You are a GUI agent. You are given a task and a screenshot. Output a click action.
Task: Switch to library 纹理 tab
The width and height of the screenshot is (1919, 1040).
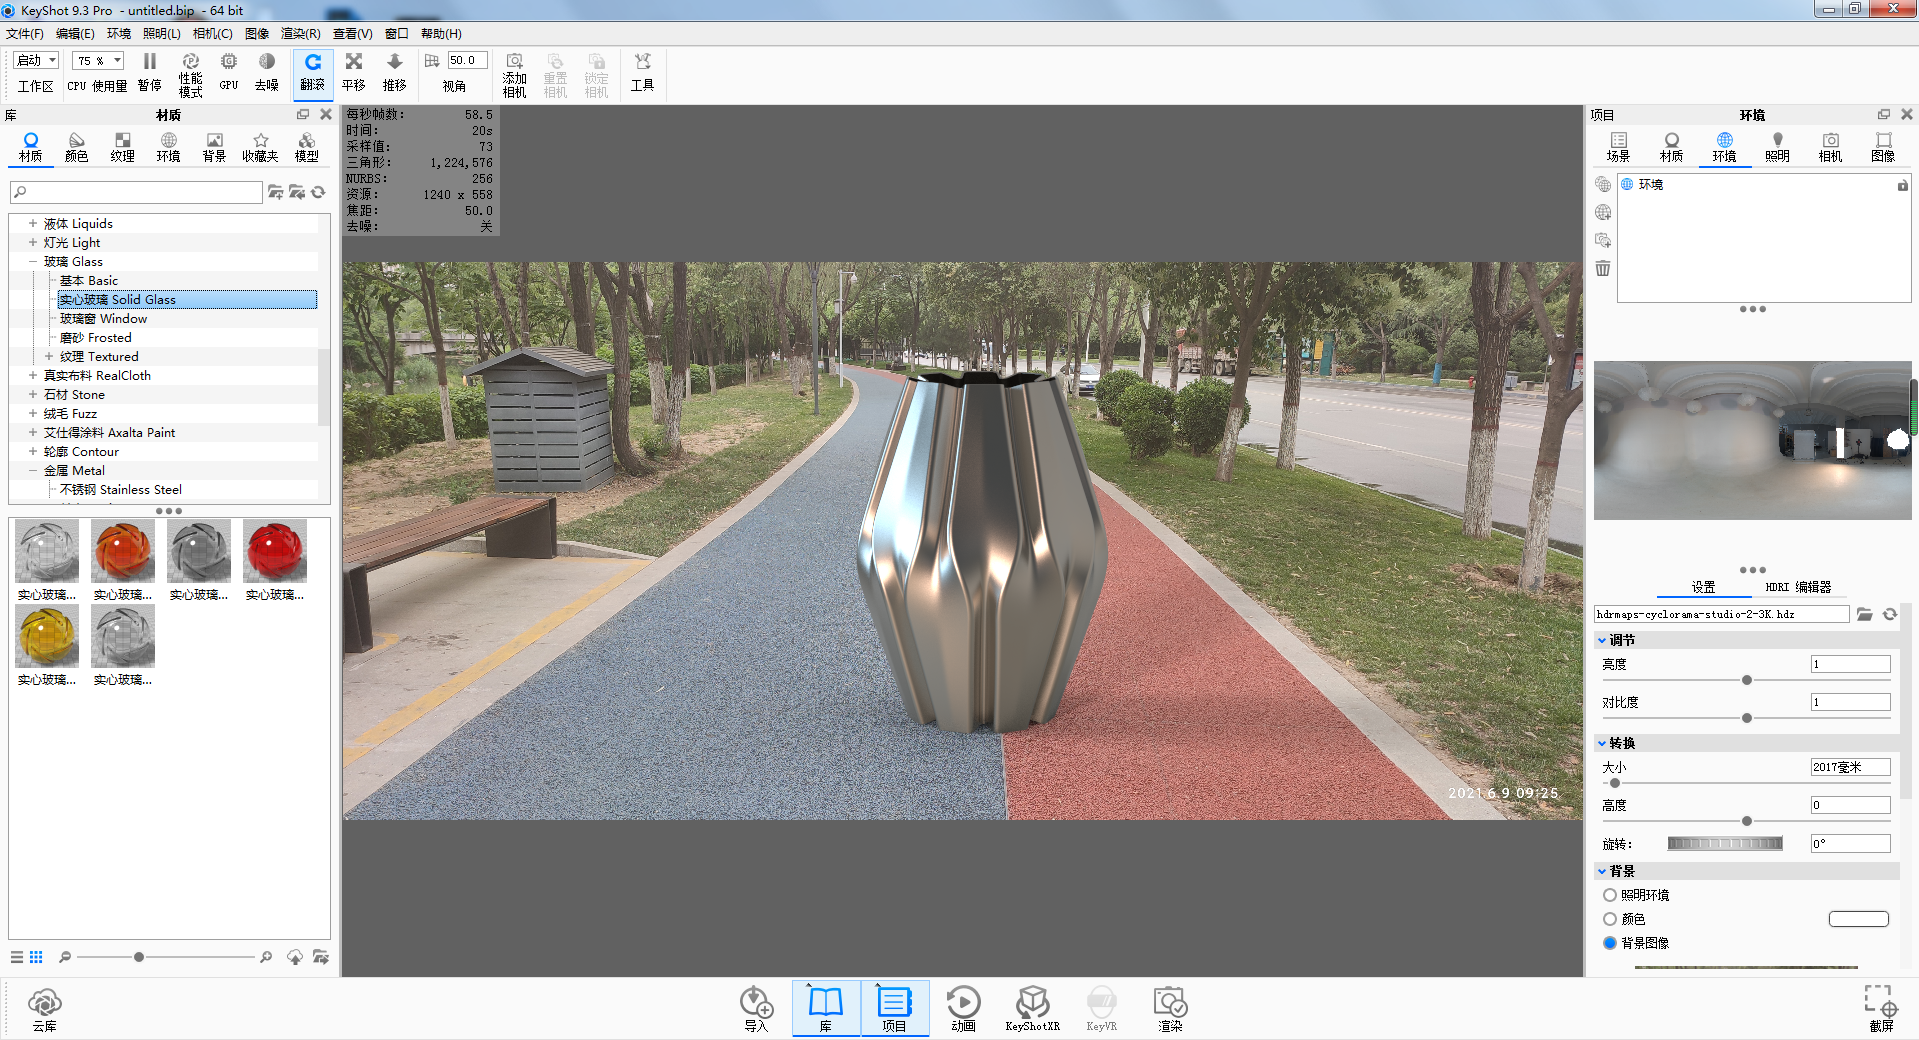pyautogui.click(x=123, y=147)
